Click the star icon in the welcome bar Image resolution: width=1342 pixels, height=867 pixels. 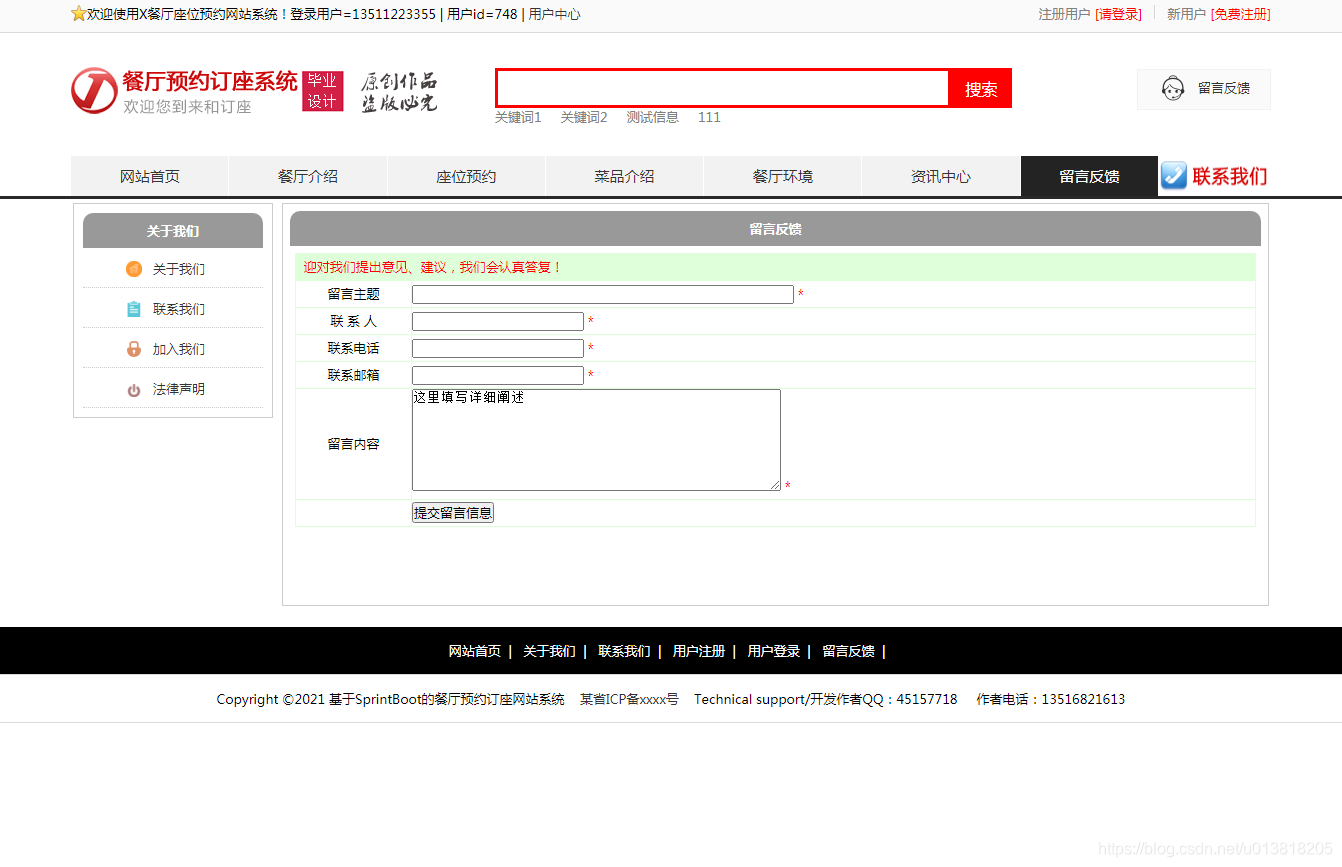(78, 14)
